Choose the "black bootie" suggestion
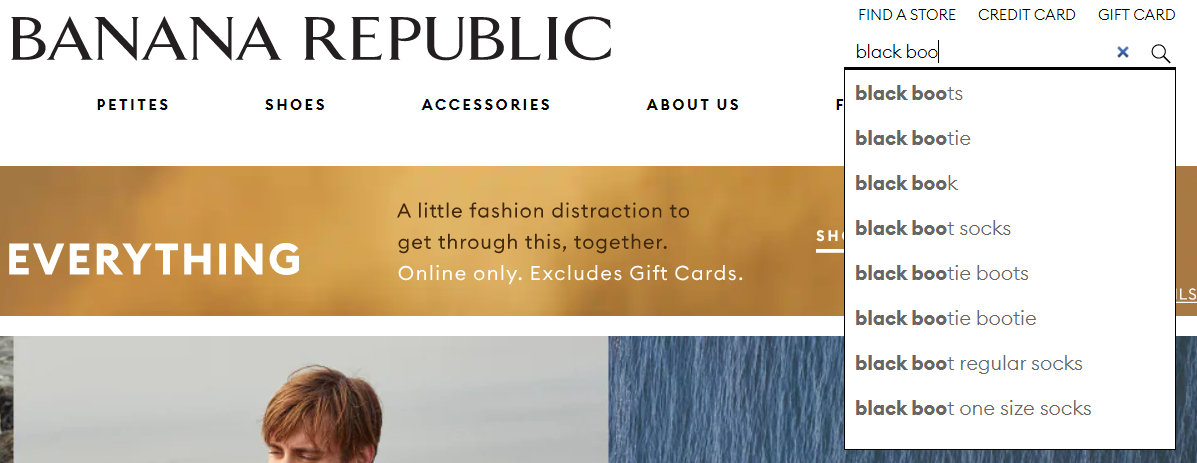Image resolution: width=1197 pixels, height=463 pixels. (x=1009, y=139)
